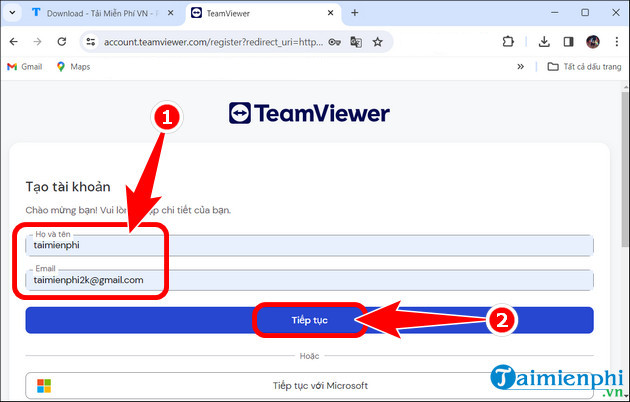Open a new tab with plus button
Viewport: 630px width, 402px height.
(x=354, y=13)
